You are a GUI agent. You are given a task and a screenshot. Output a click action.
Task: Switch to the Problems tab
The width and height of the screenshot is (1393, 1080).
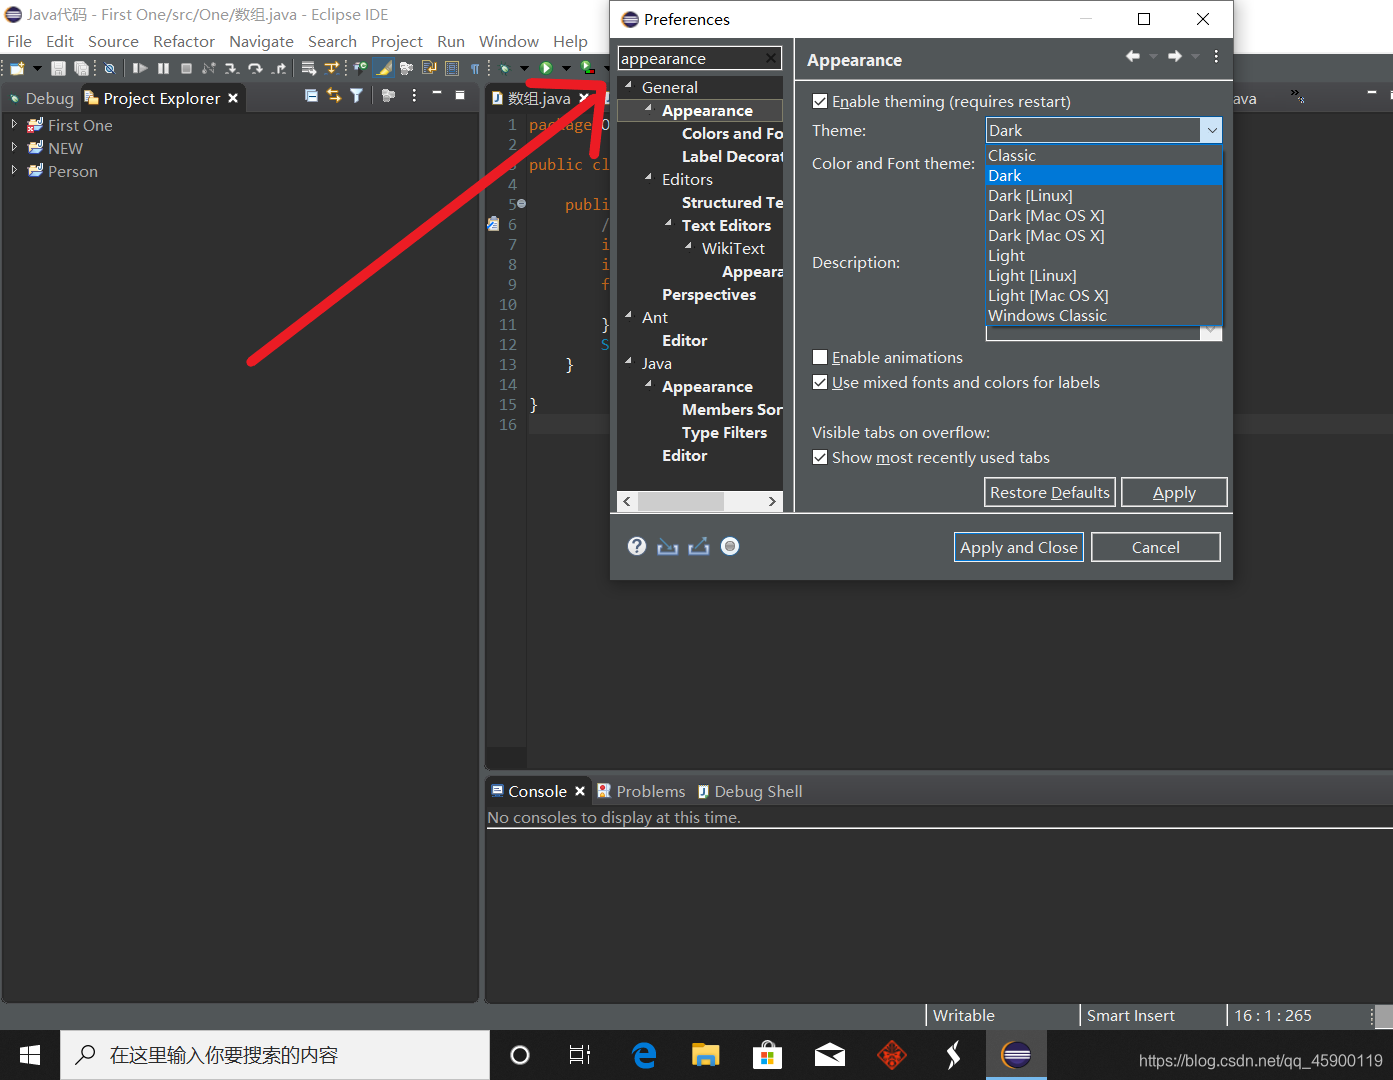click(641, 791)
